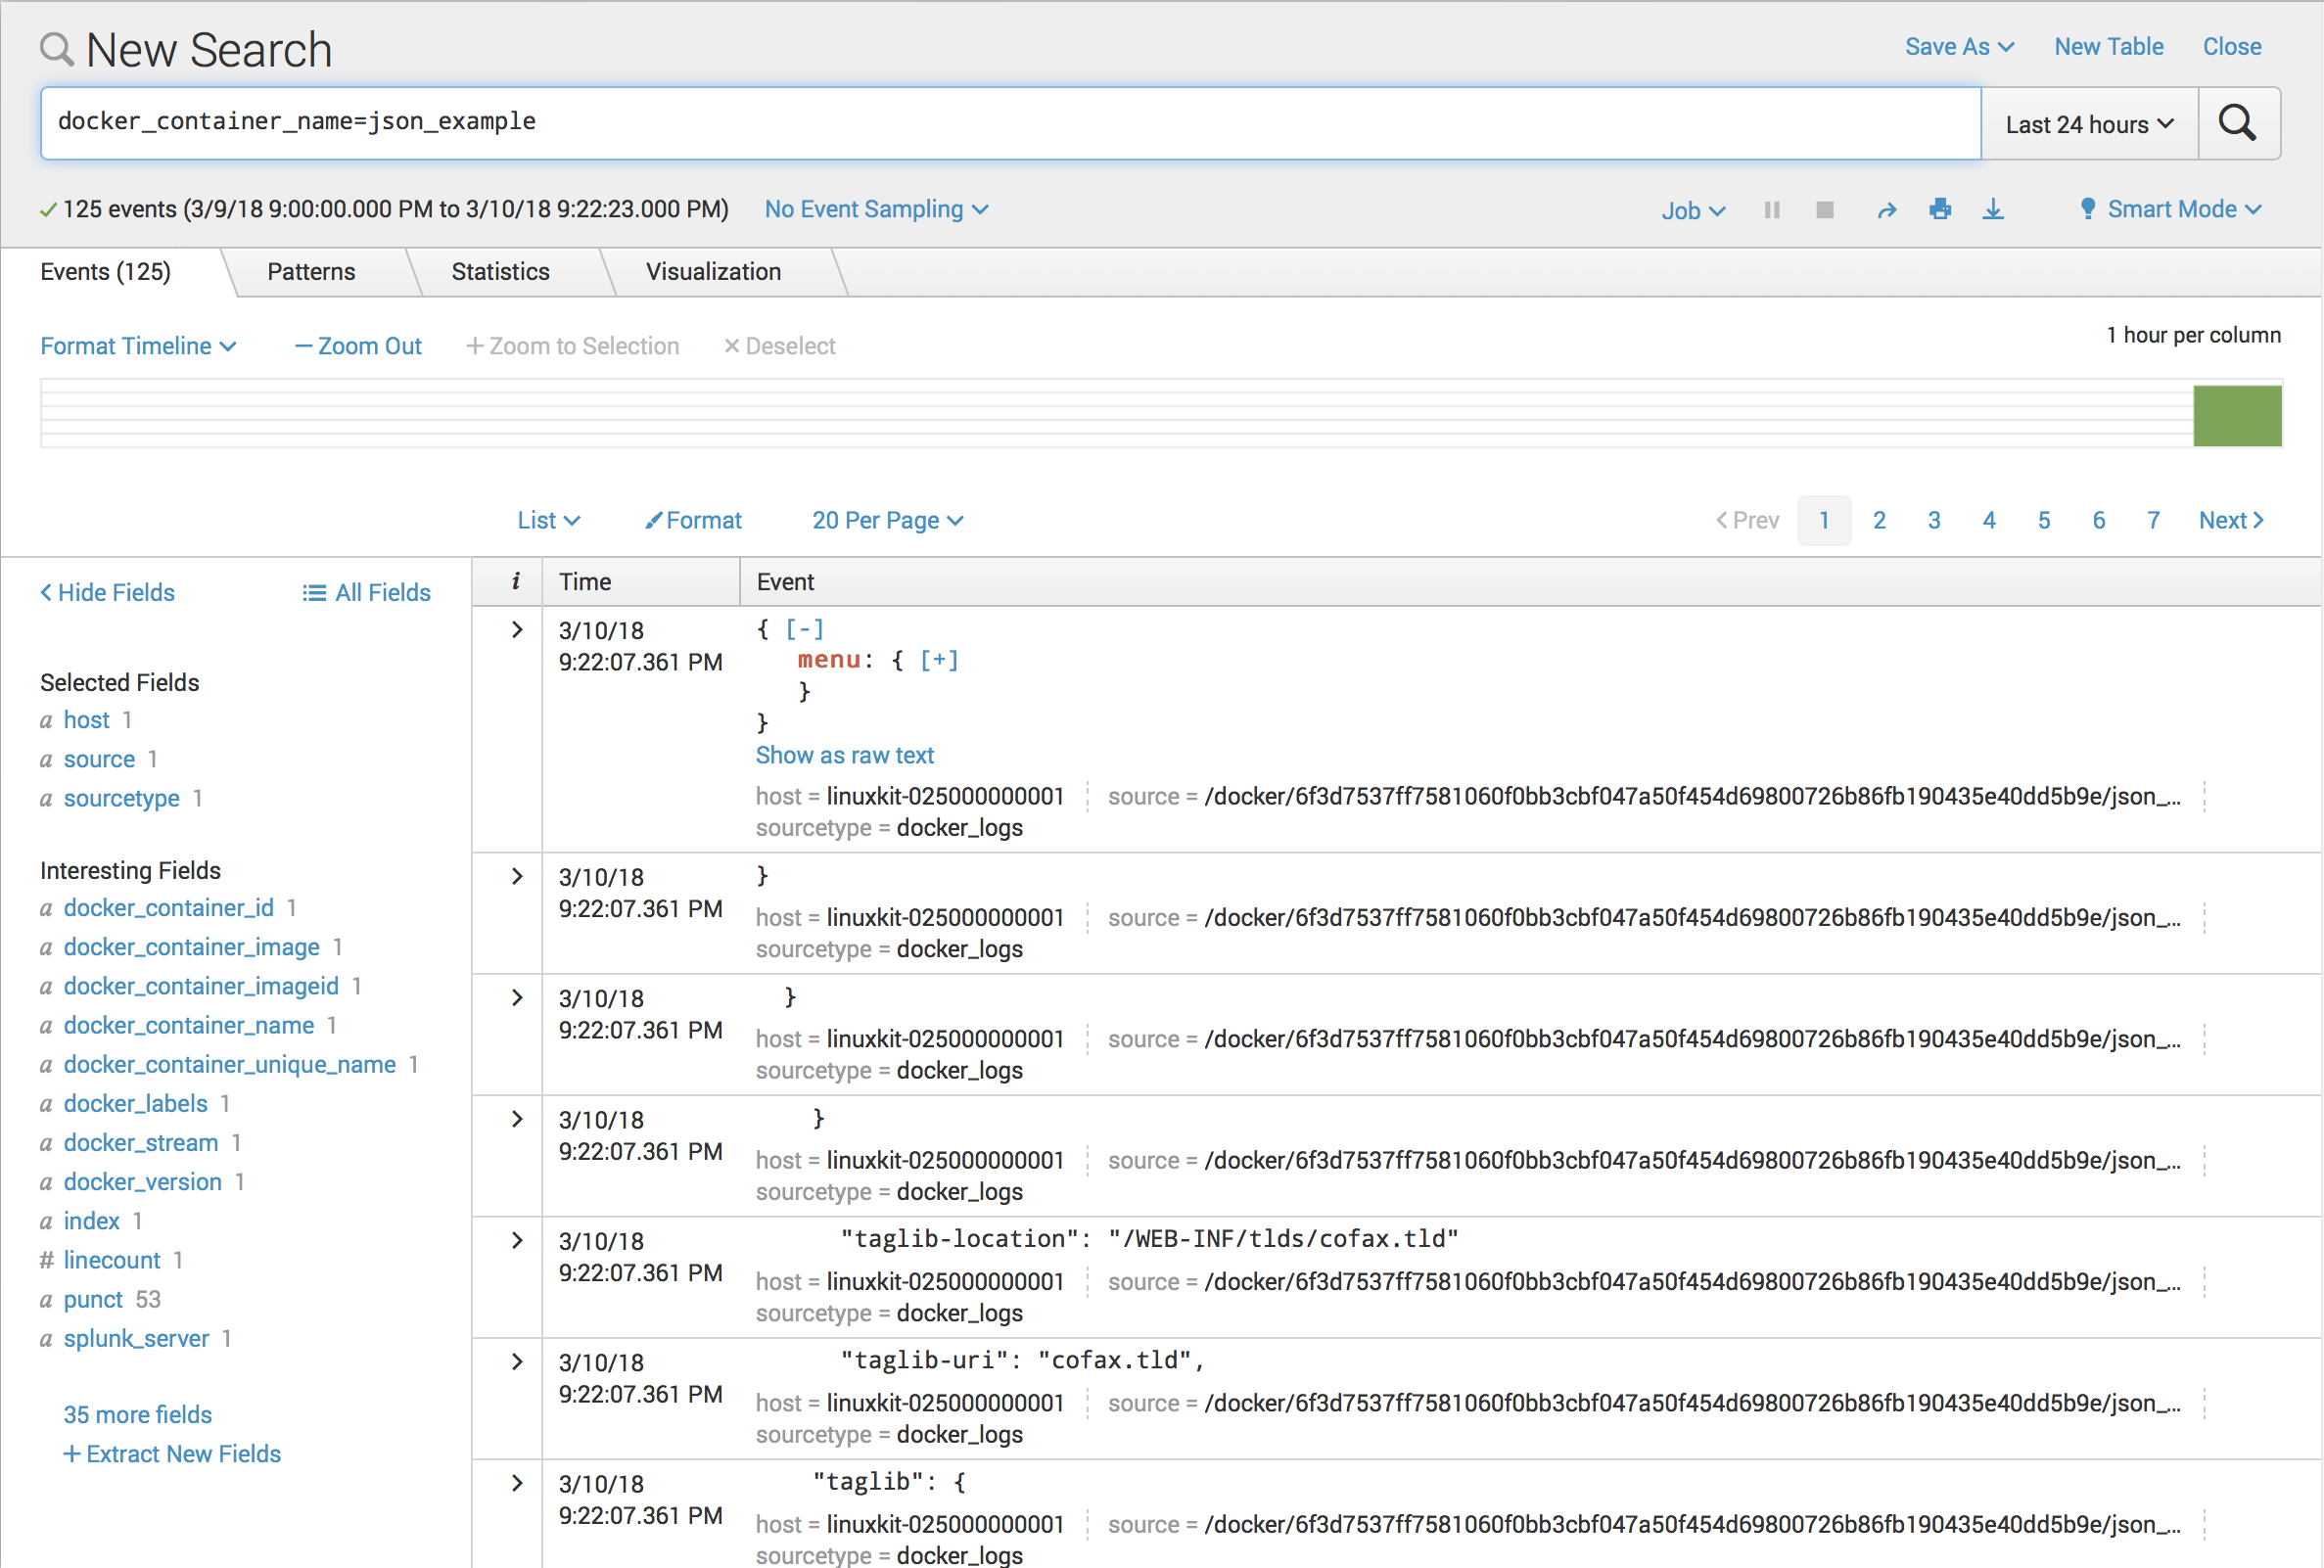The height and width of the screenshot is (1568, 2324).
Task: Pause the search job
Action: tap(1771, 210)
